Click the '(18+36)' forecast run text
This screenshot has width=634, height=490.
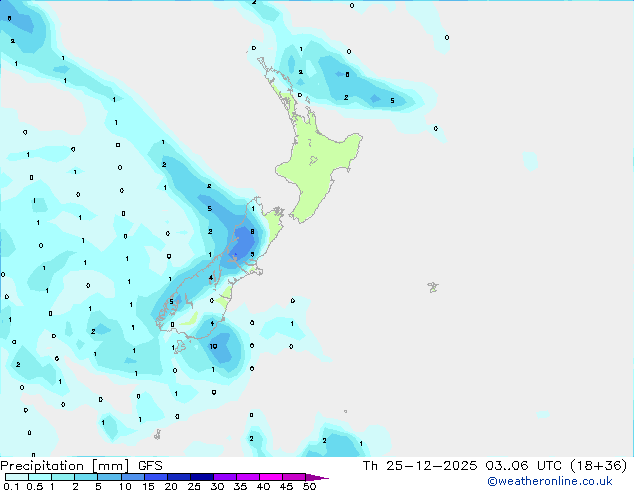[598, 466]
